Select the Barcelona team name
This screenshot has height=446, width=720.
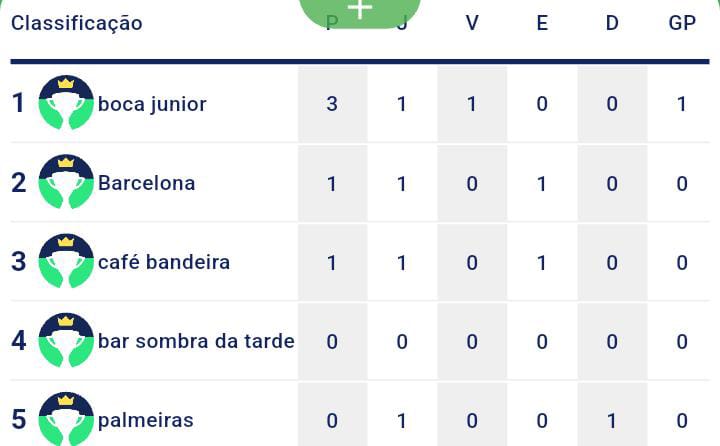tap(146, 183)
